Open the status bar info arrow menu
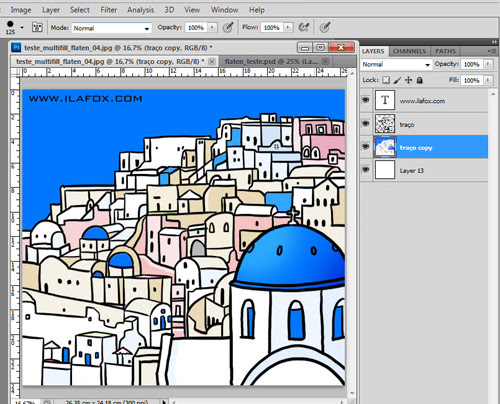This screenshot has height=404, width=500. coord(164,402)
